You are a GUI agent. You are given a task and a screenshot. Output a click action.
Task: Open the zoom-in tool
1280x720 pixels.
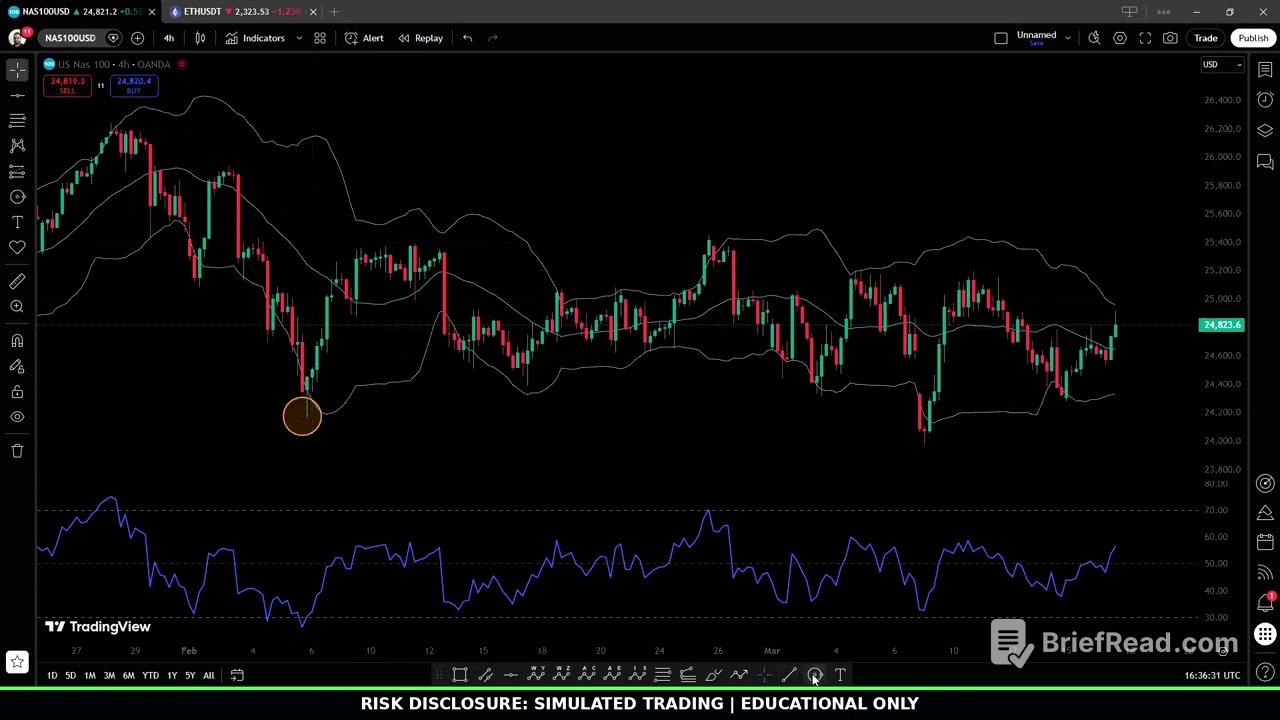(16, 306)
